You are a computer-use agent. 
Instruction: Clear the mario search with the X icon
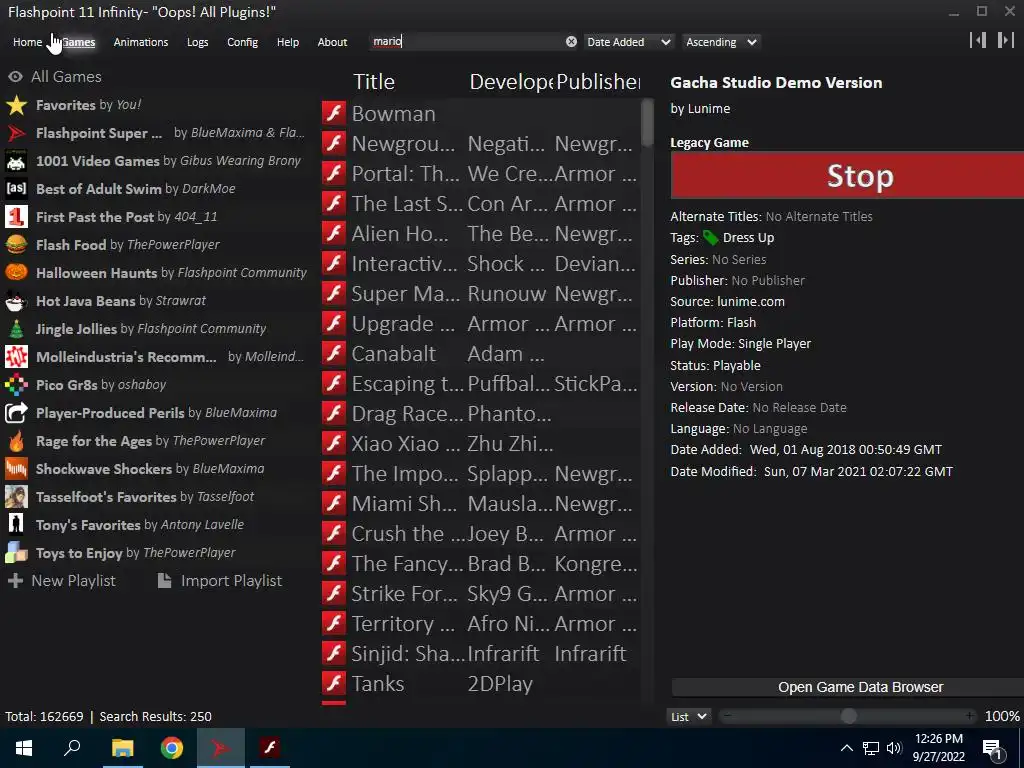571,42
